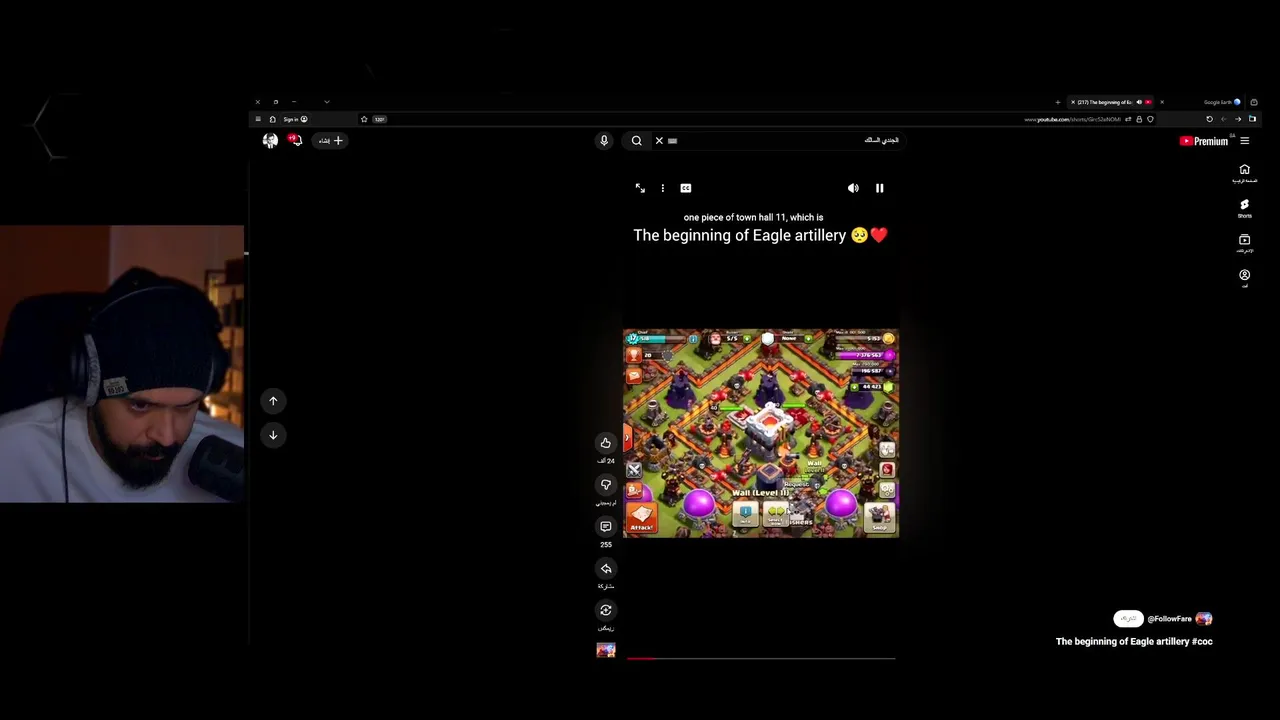1280x720 pixels.
Task: Bookmark this page with the star
Action: (364, 119)
